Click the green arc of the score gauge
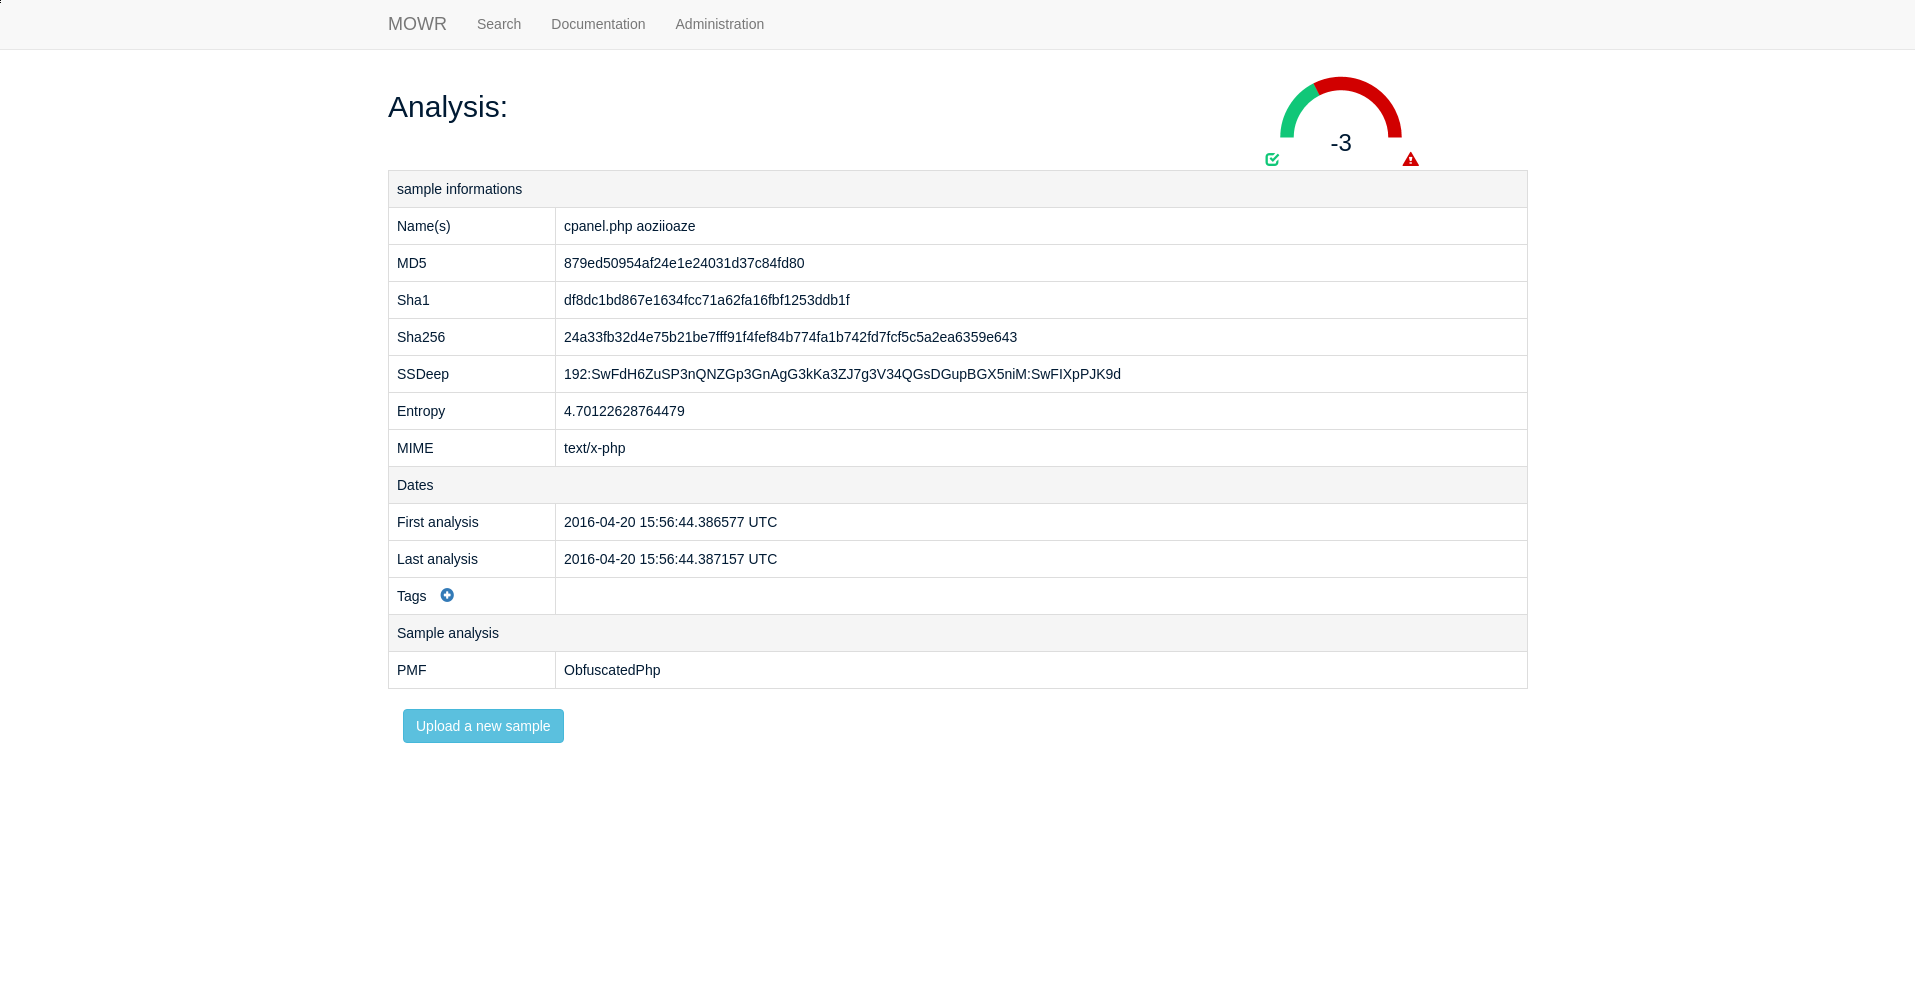1915x998 pixels. 1293,107
